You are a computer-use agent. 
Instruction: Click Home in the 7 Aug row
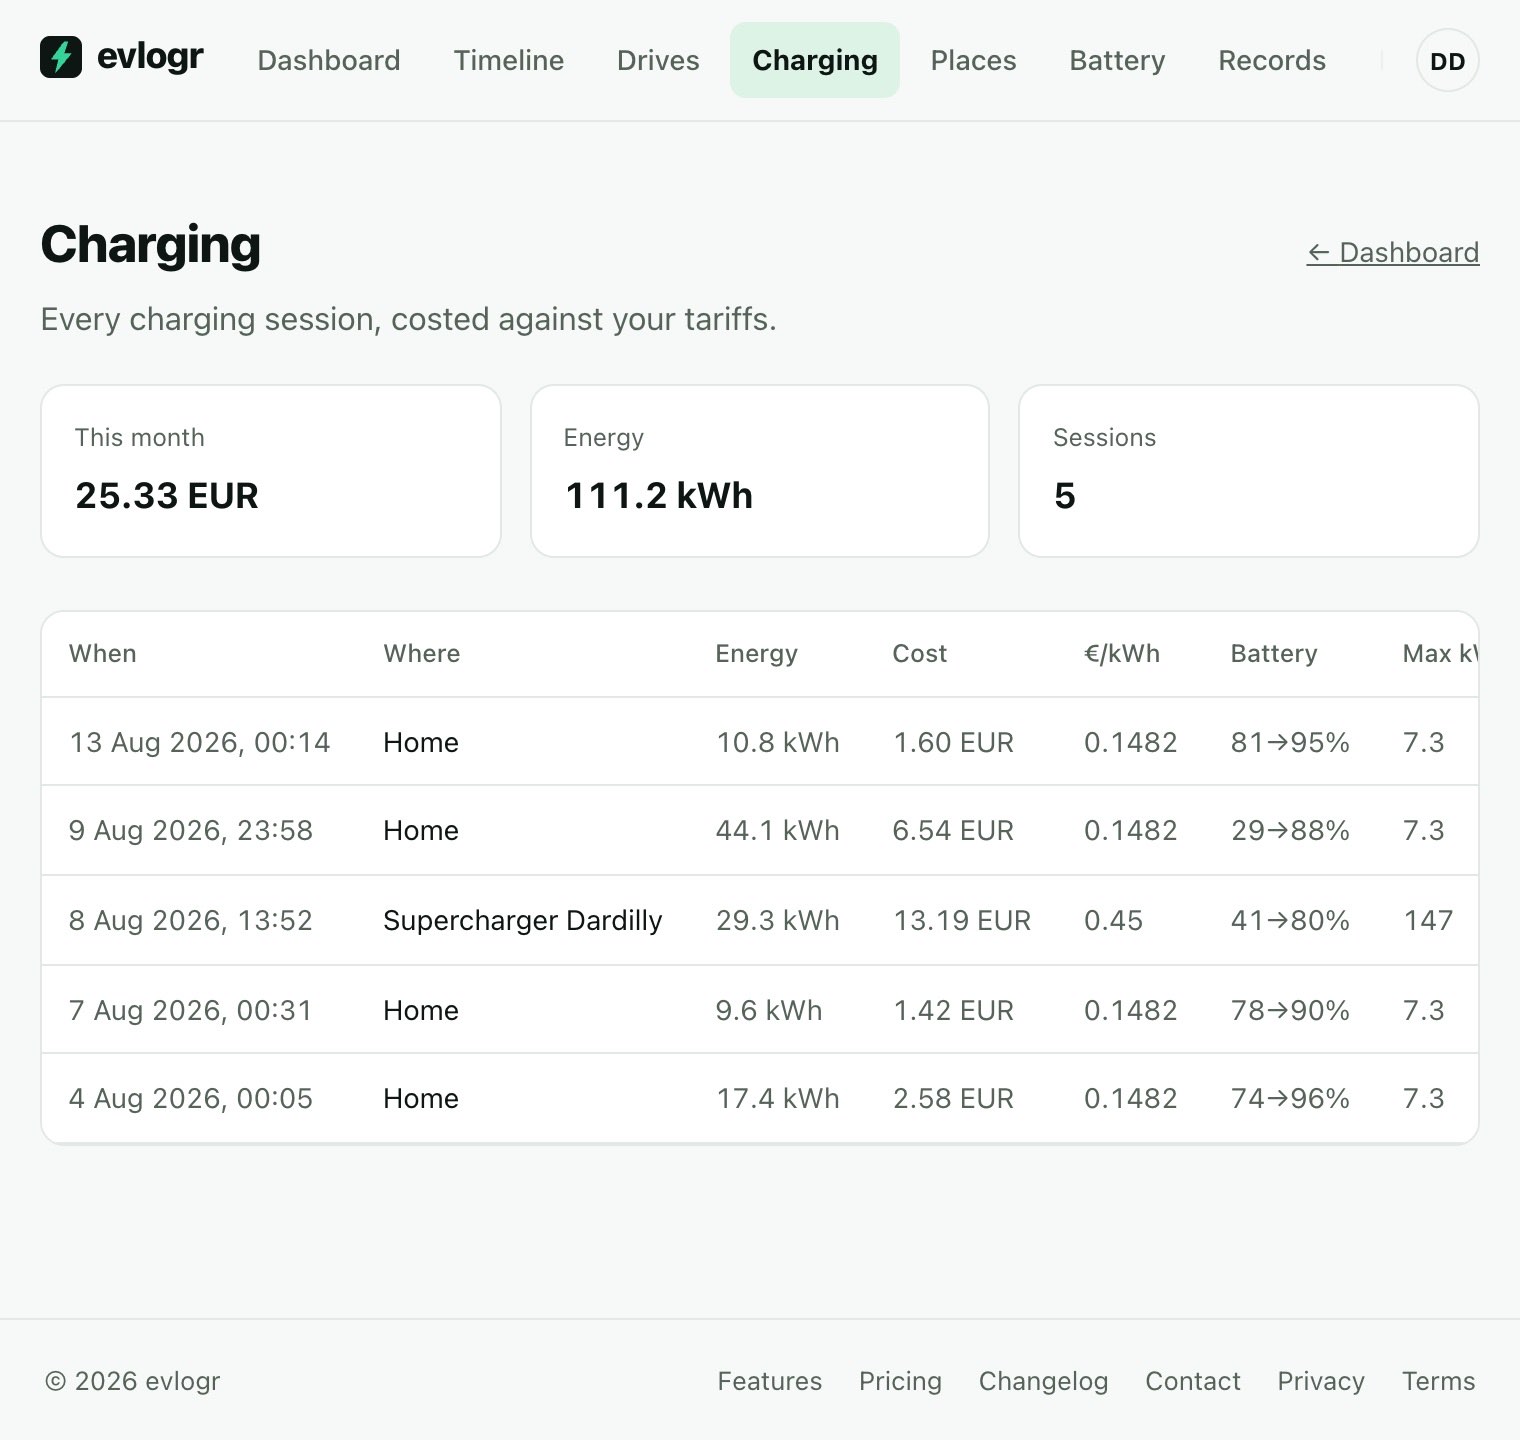click(x=421, y=1010)
